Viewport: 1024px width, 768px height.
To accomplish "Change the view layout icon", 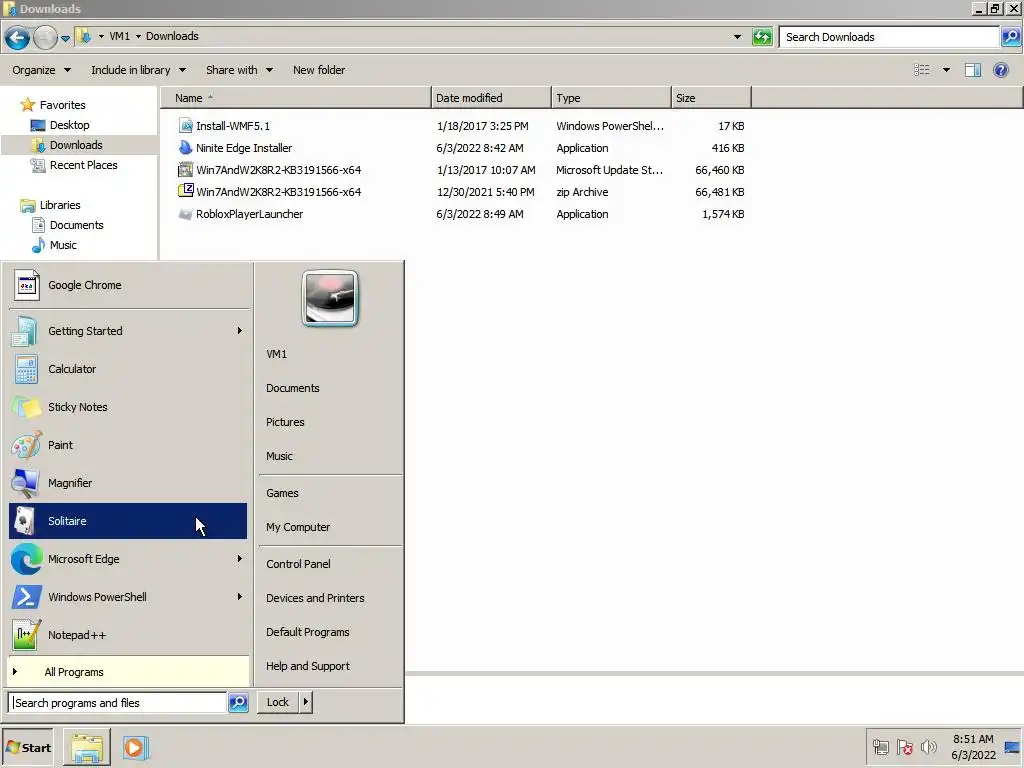I will tap(921, 70).
